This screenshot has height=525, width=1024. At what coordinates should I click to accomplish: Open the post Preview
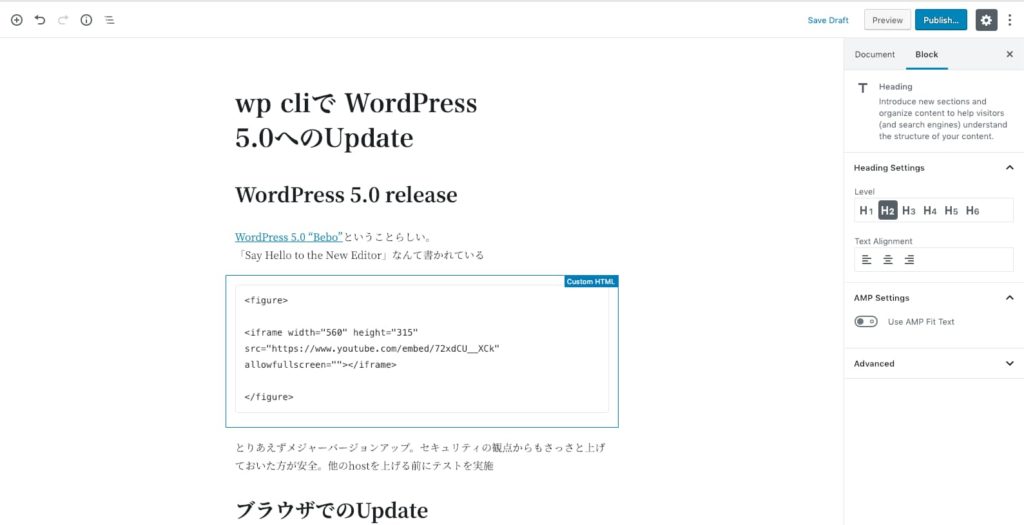(x=887, y=20)
